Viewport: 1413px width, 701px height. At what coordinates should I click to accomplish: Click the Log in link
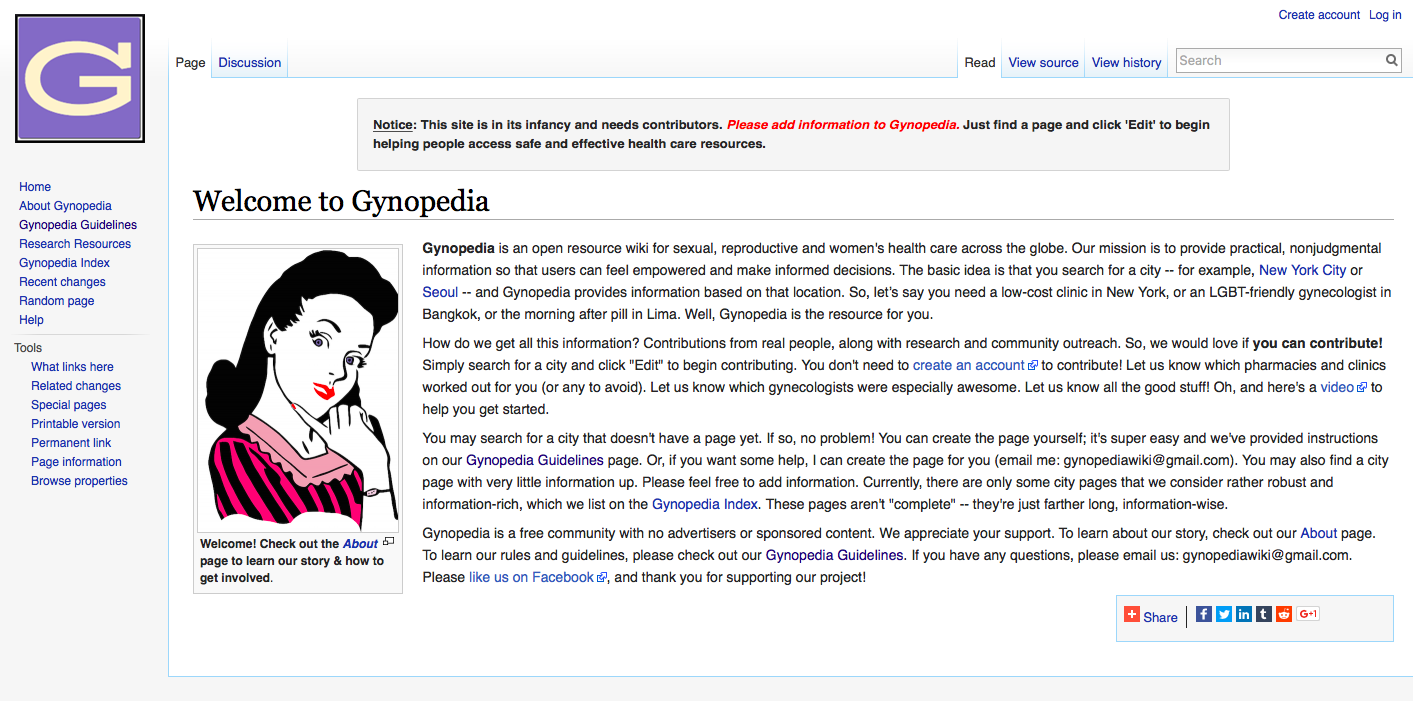[1384, 14]
